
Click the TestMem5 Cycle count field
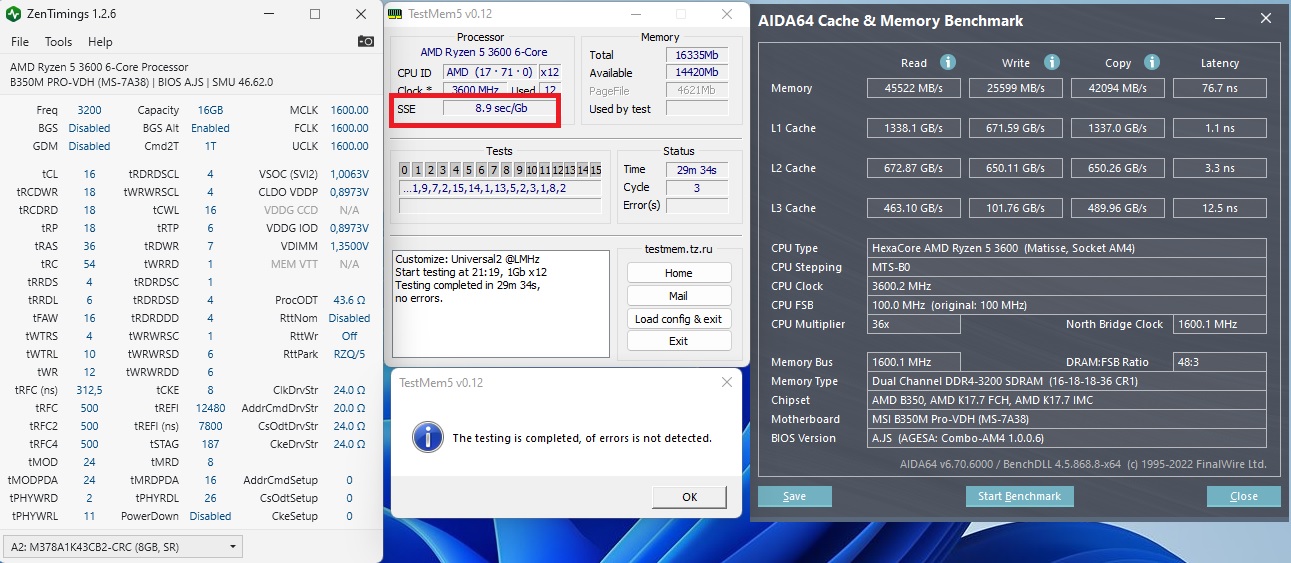[x=697, y=187]
